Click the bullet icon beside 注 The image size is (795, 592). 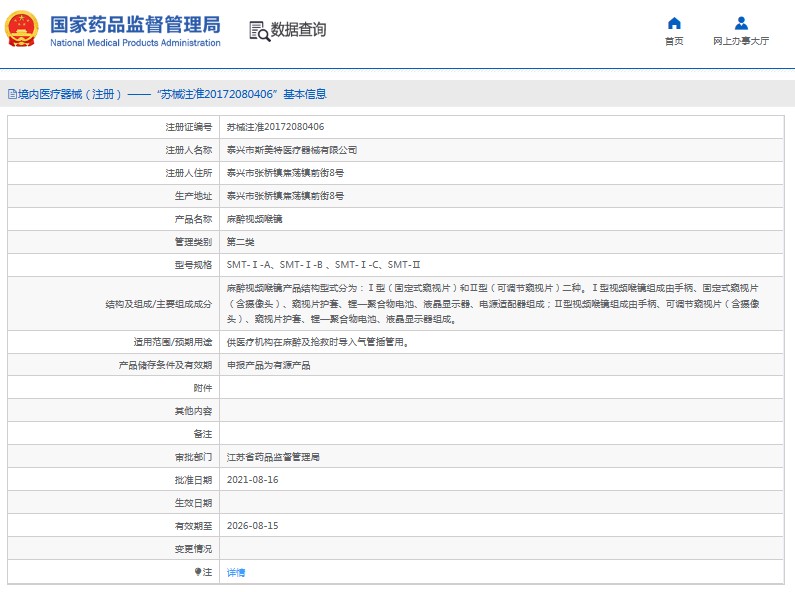[x=198, y=572]
